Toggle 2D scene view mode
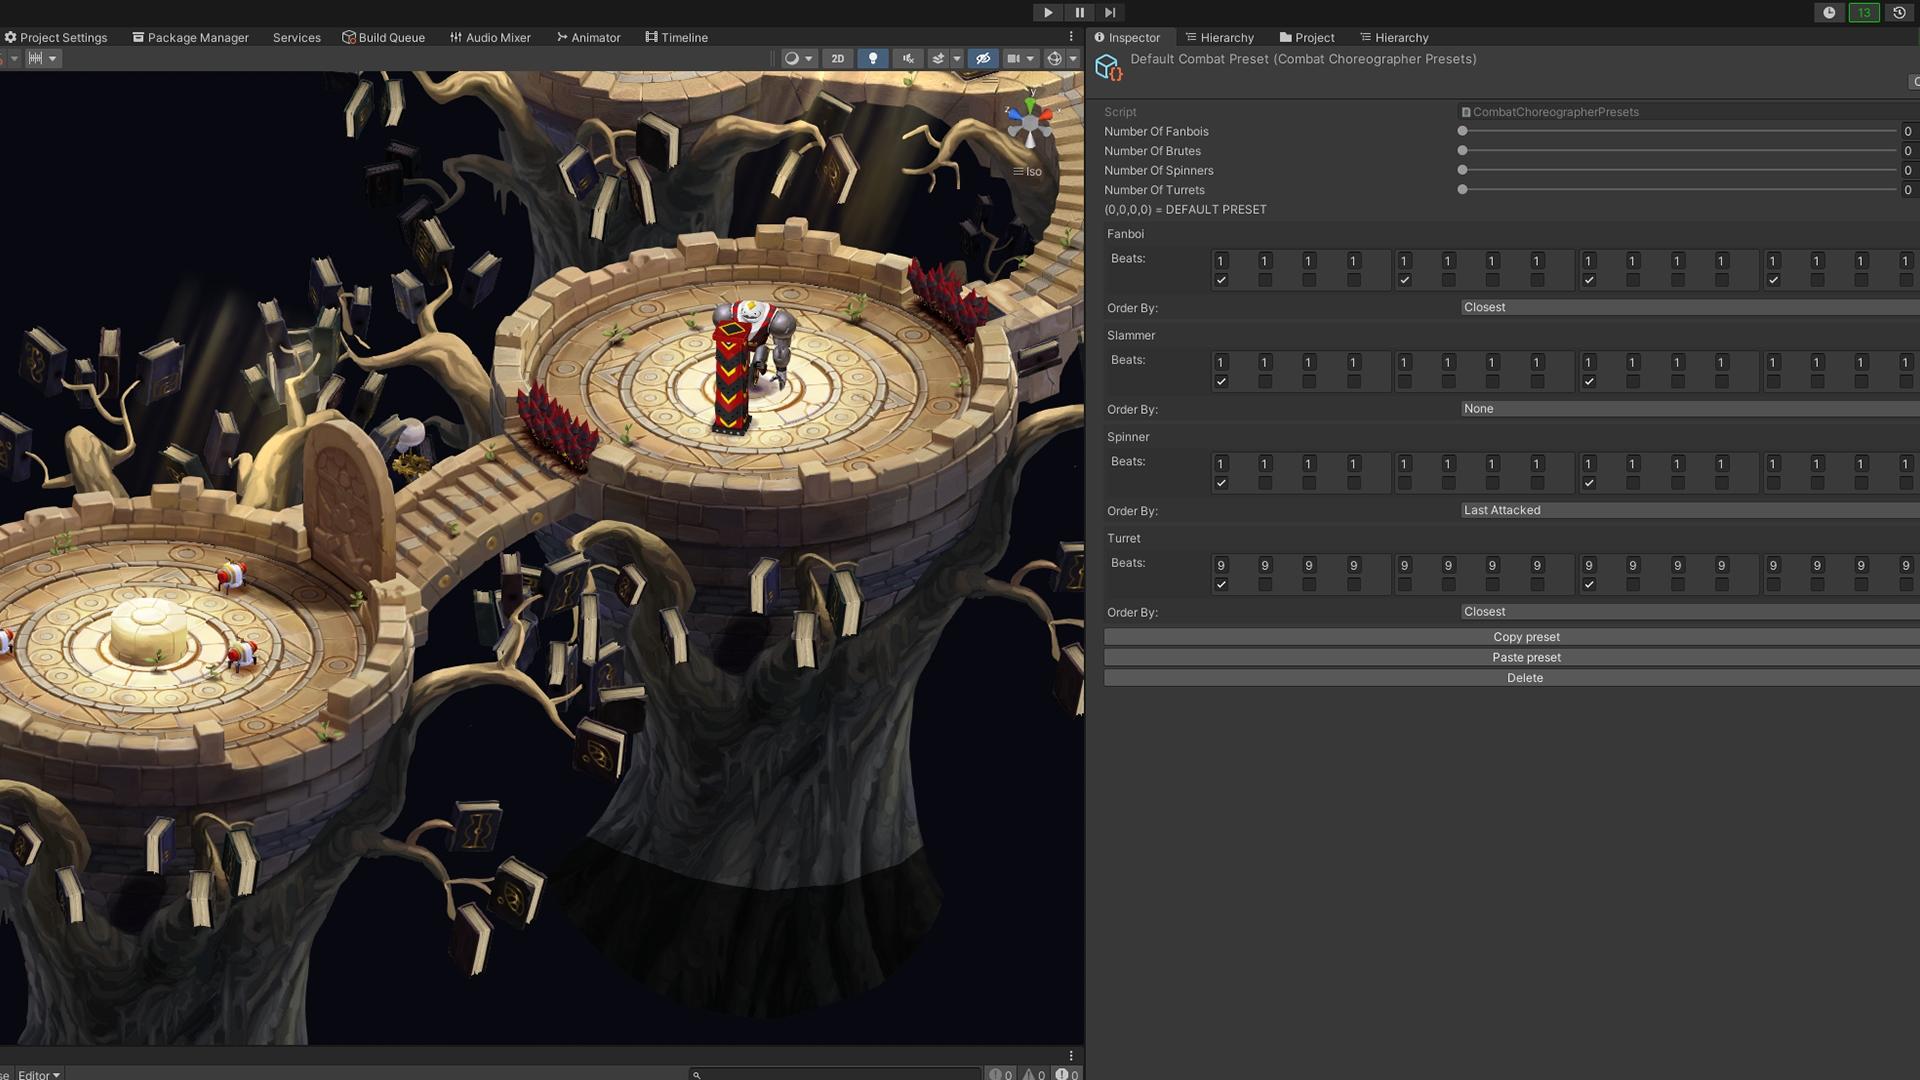The height and width of the screenshot is (1080, 1920). point(837,59)
